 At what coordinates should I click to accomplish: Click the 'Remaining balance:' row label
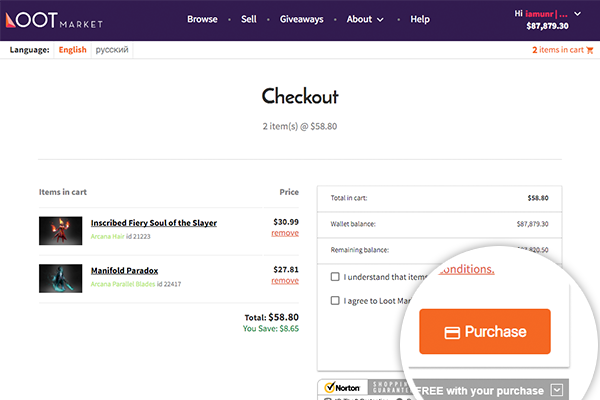pos(360,250)
